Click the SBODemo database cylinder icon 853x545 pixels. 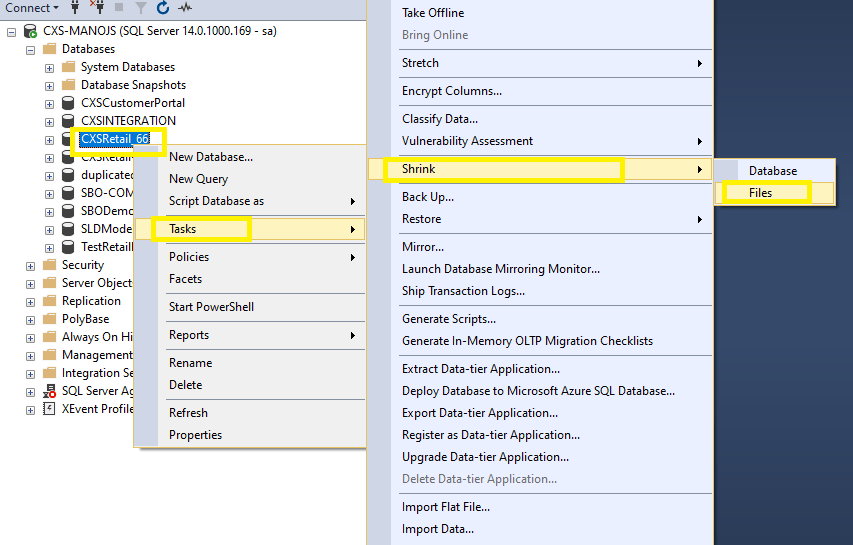[68, 210]
